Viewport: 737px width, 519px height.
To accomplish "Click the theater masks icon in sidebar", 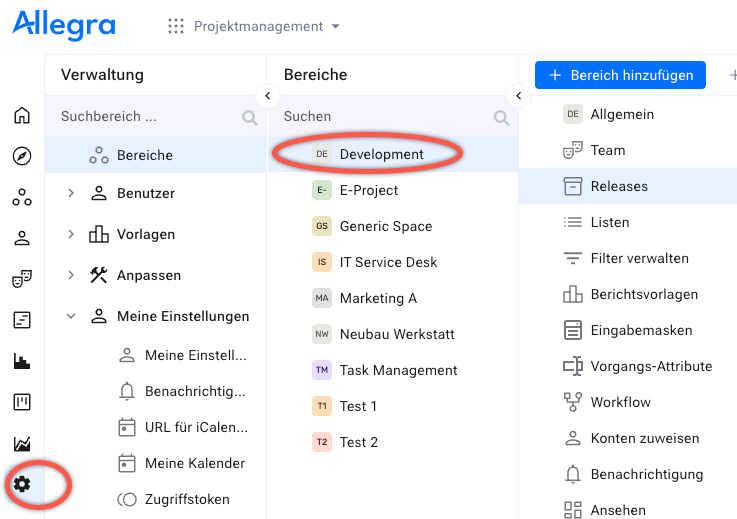I will (x=21, y=279).
